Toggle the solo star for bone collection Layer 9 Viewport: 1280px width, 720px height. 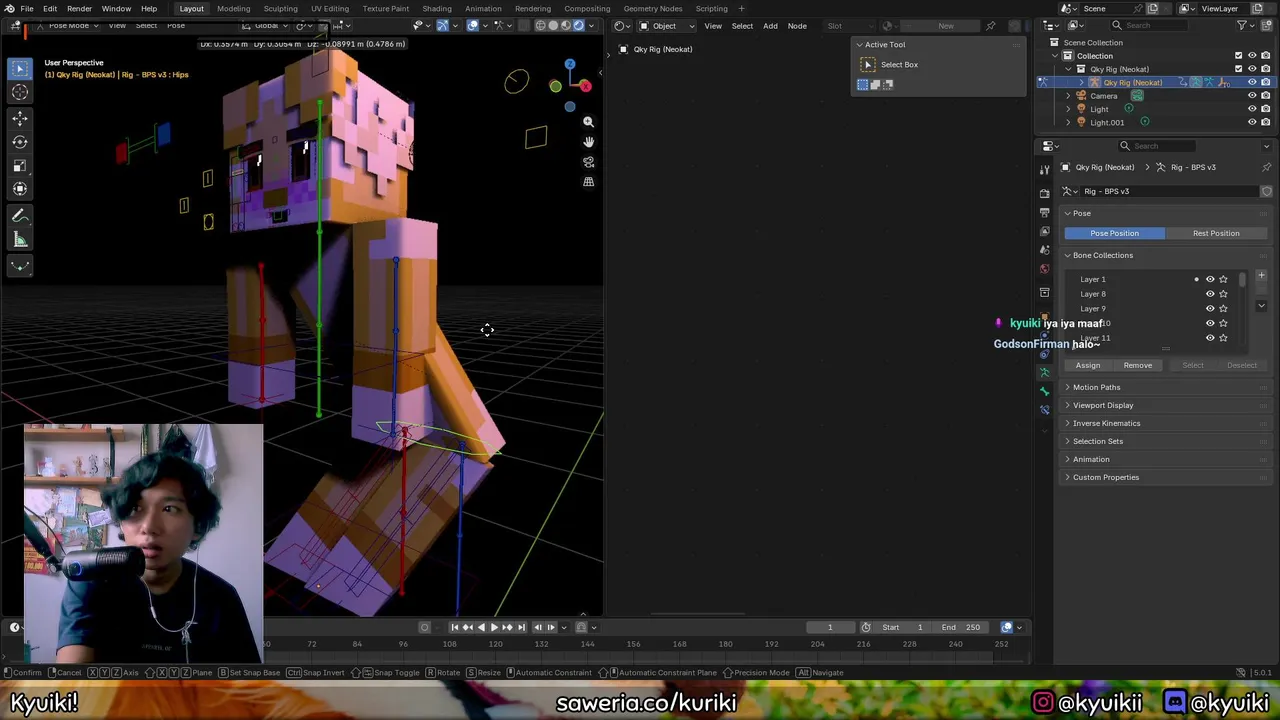[x=1223, y=308]
